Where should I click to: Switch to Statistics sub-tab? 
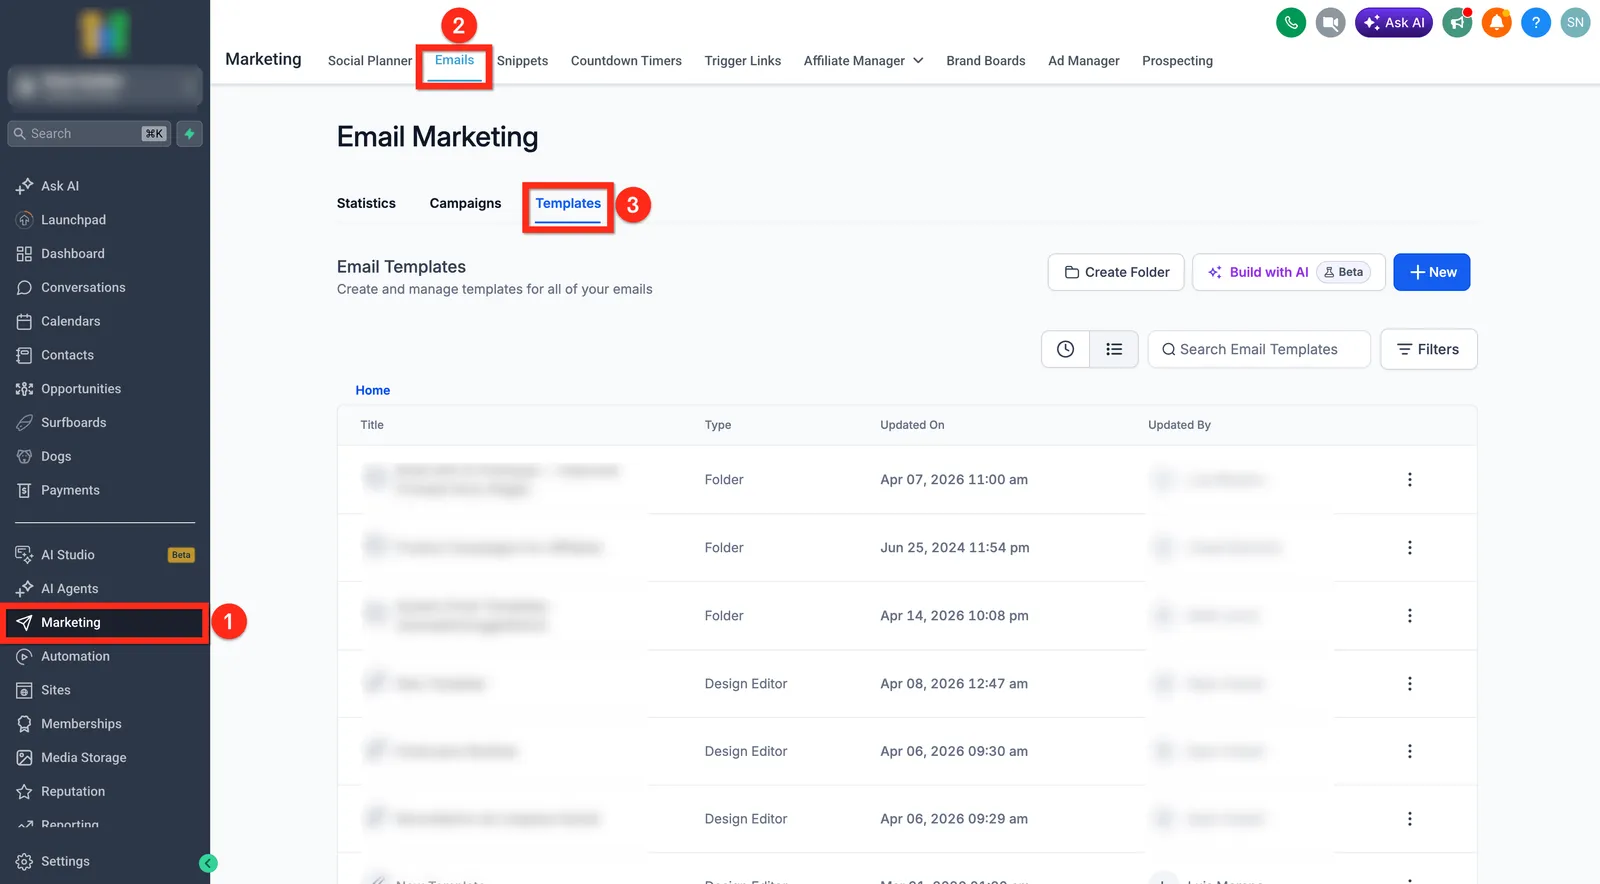366,203
